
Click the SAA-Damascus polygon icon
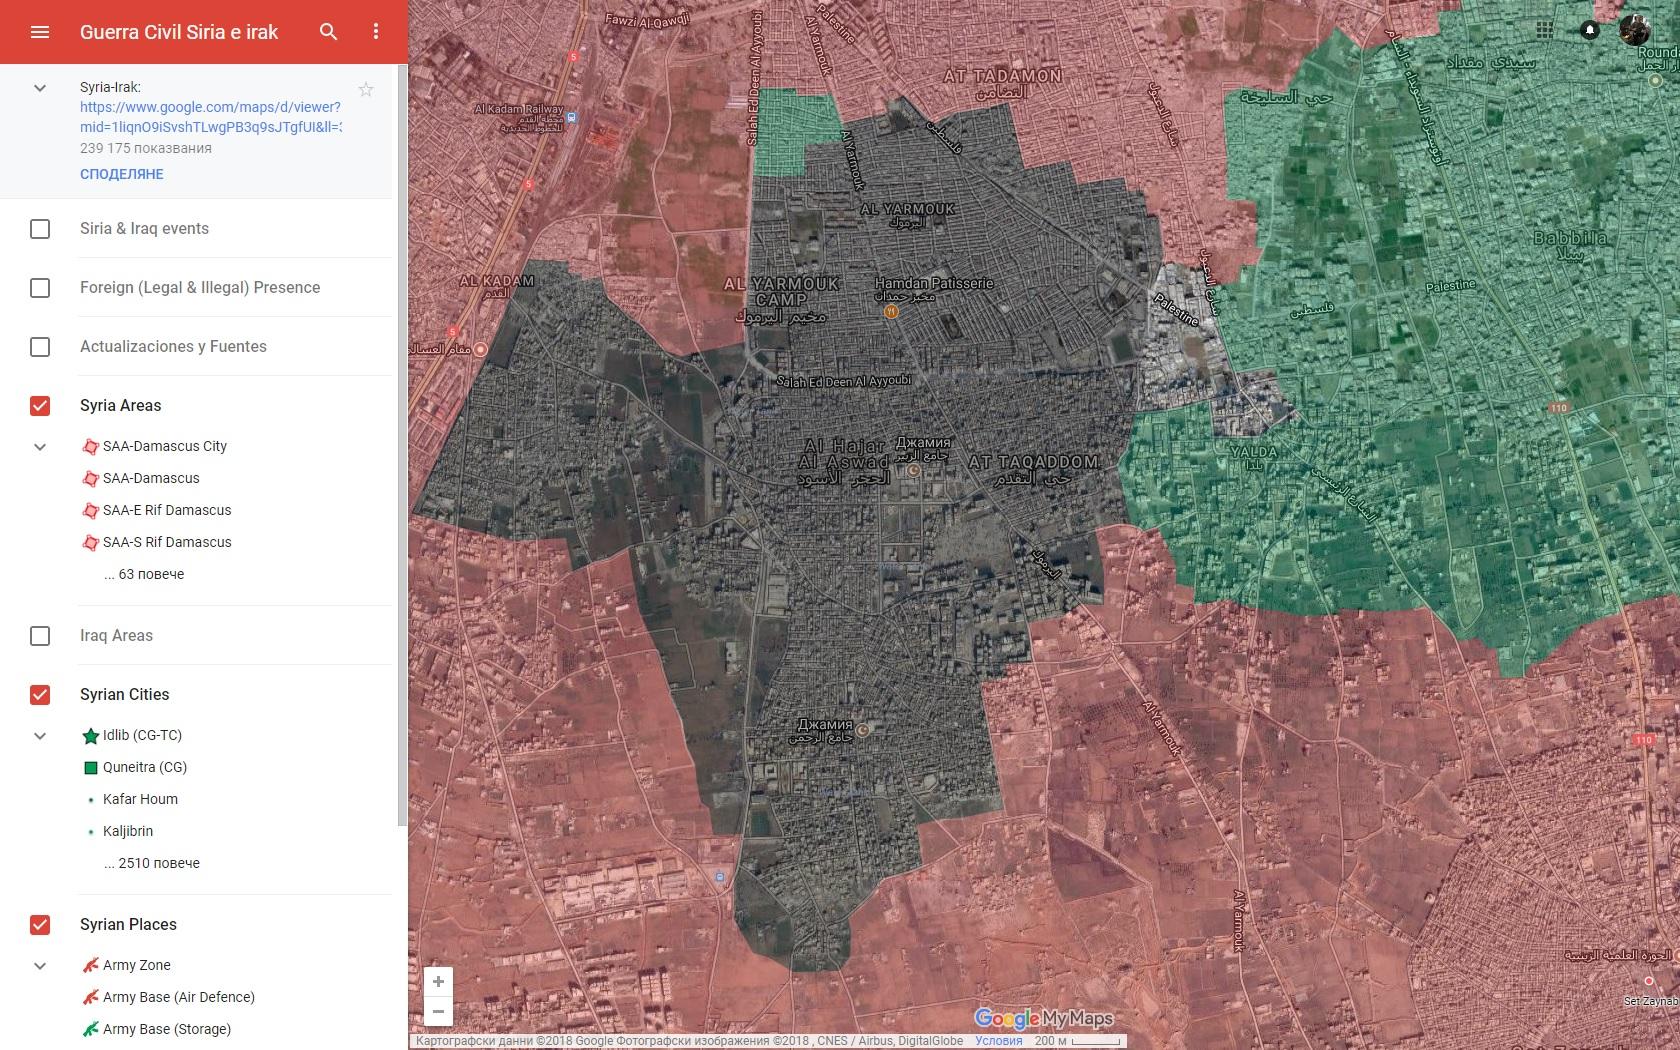pyautogui.click(x=90, y=478)
